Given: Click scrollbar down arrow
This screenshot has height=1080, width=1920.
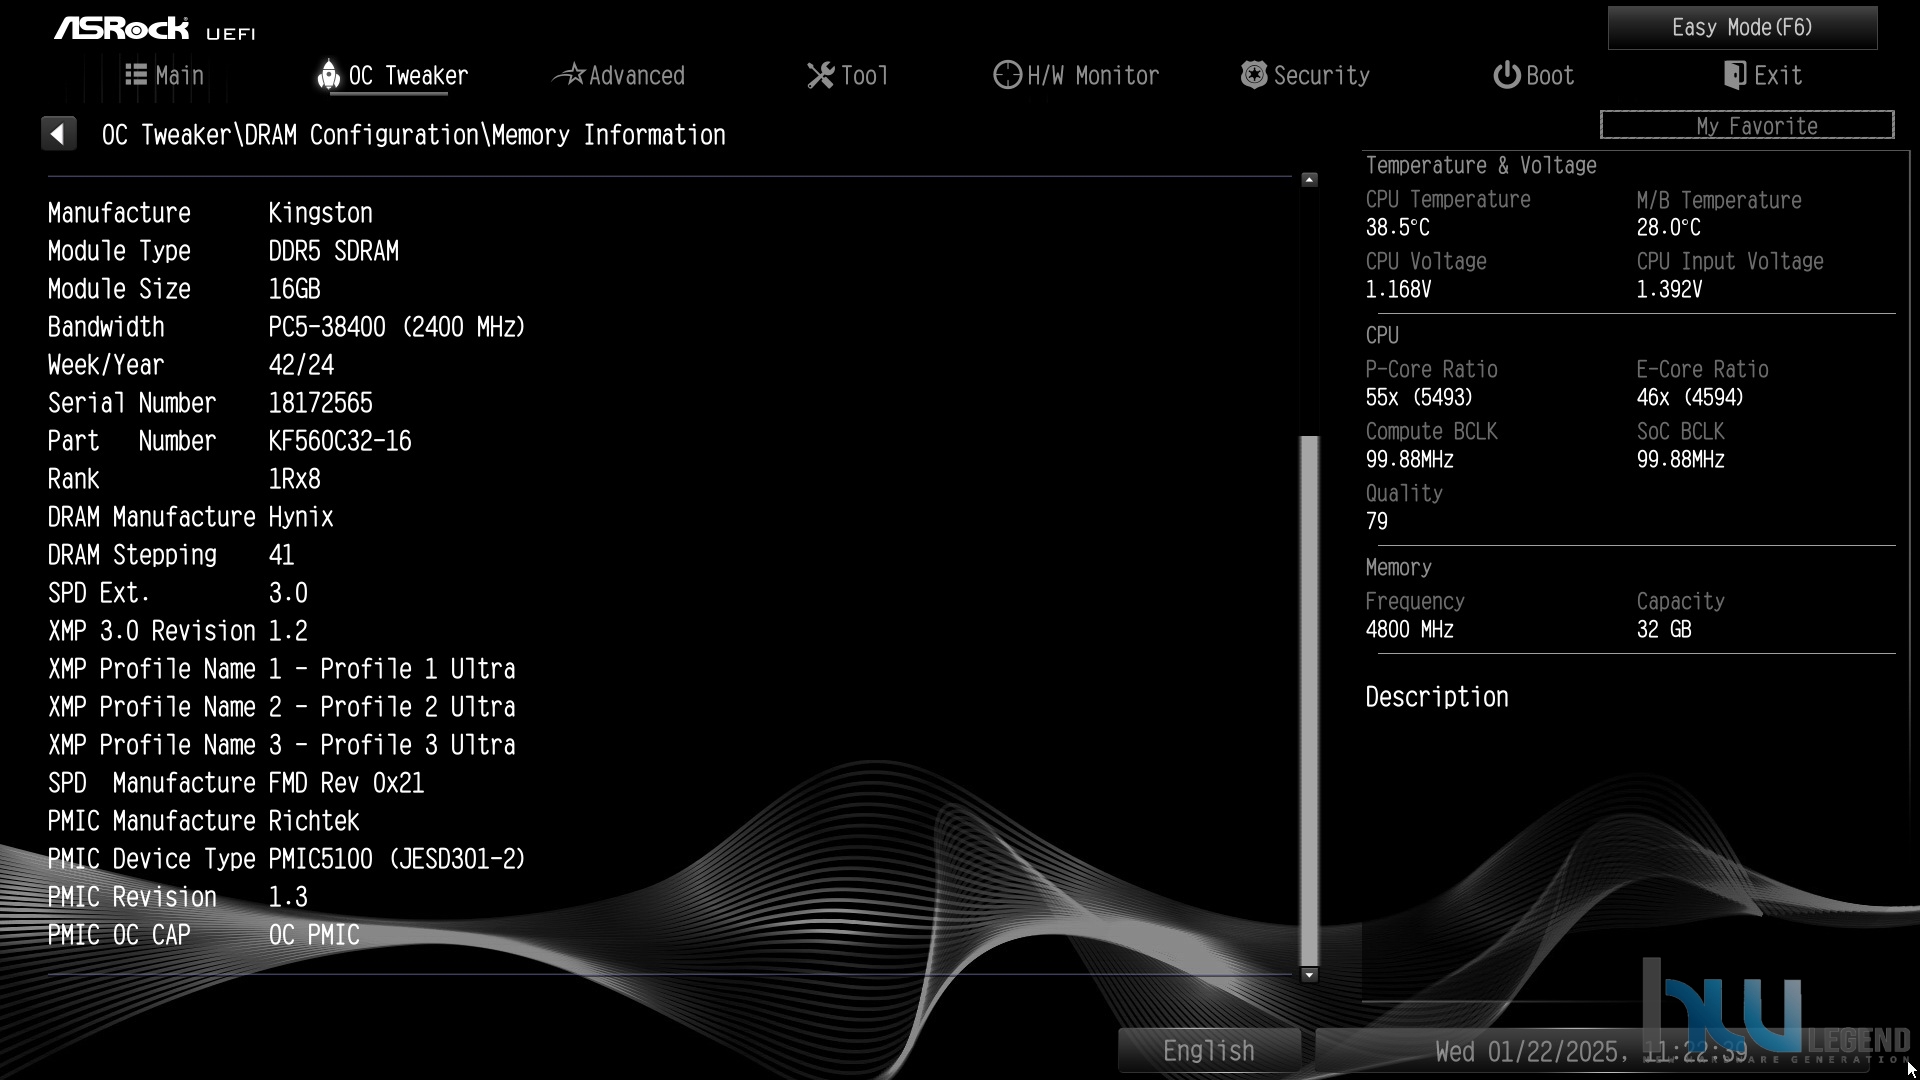Looking at the screenshot, I should [x=1309, y=974].
